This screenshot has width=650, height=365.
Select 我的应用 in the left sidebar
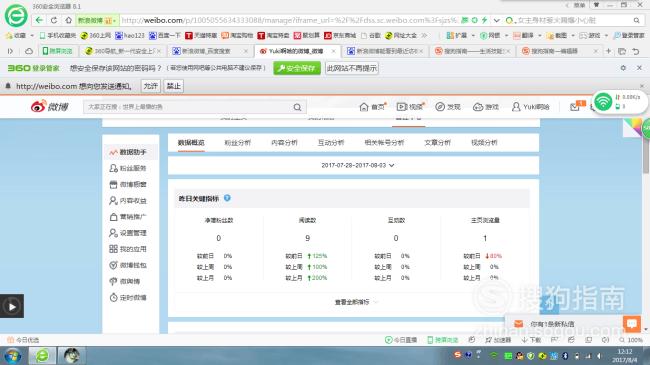point(128,249)
